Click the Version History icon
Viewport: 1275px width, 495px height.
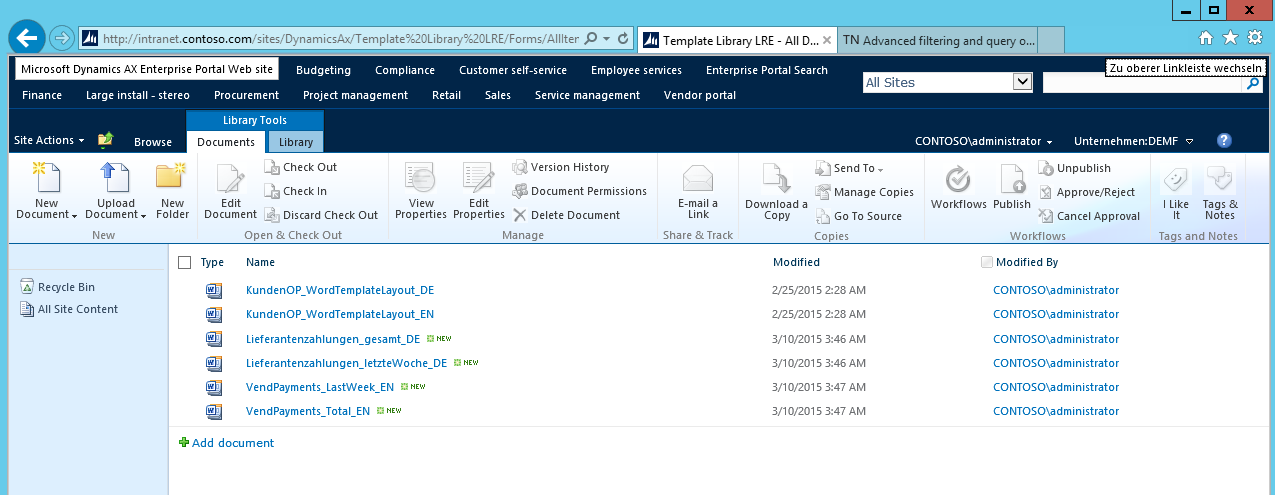point(521,167)
